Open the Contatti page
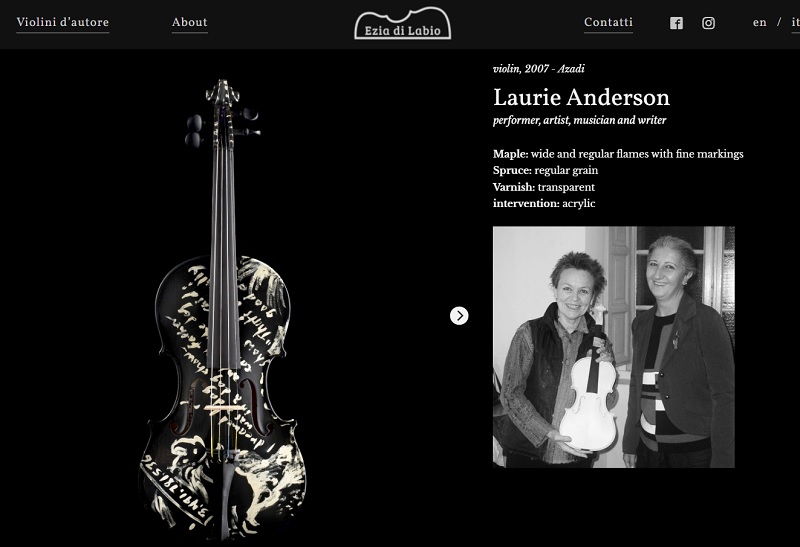This screenshot has height=547, width=800. (608, 22)
